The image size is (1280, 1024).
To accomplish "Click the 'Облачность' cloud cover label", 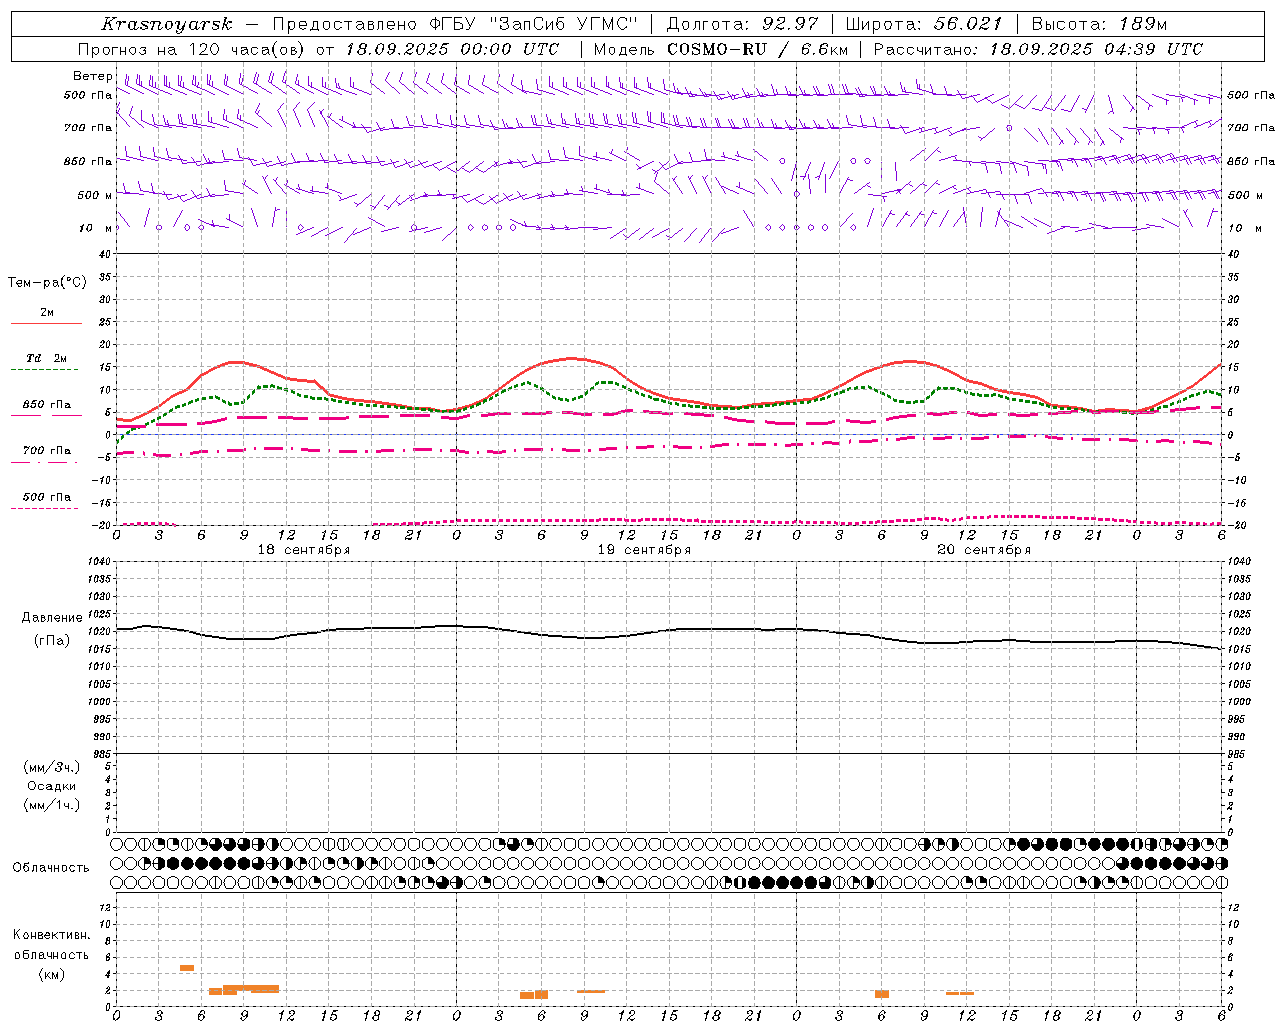I will pyautogui.click(x=51, y=868).
